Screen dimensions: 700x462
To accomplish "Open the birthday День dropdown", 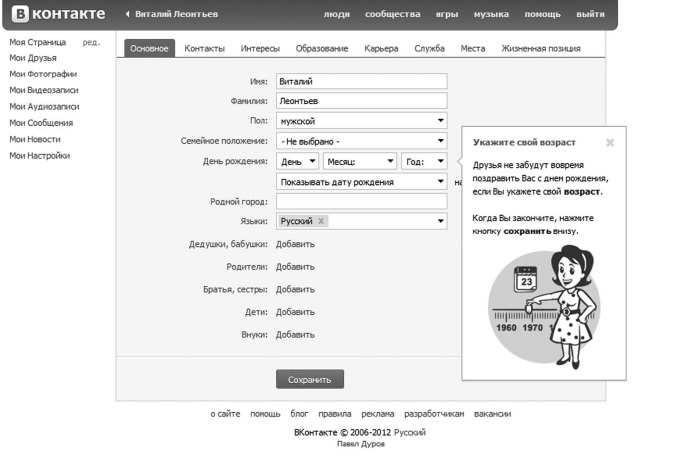I will click(297, 161).
